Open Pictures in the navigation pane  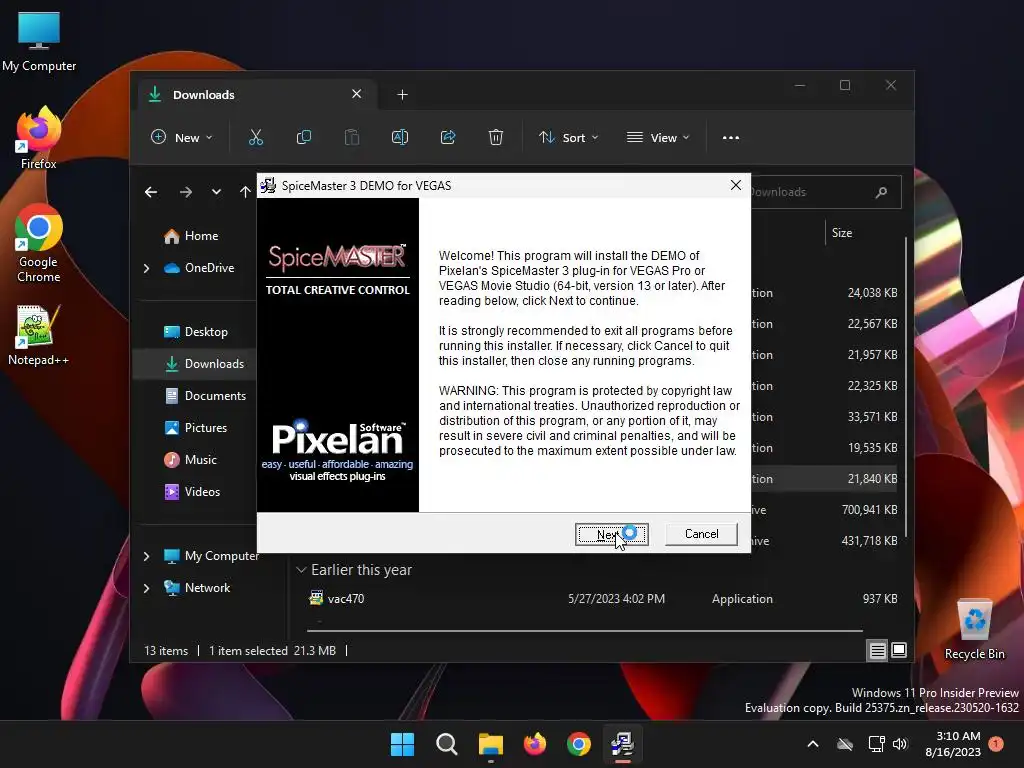tap(206, 428)
